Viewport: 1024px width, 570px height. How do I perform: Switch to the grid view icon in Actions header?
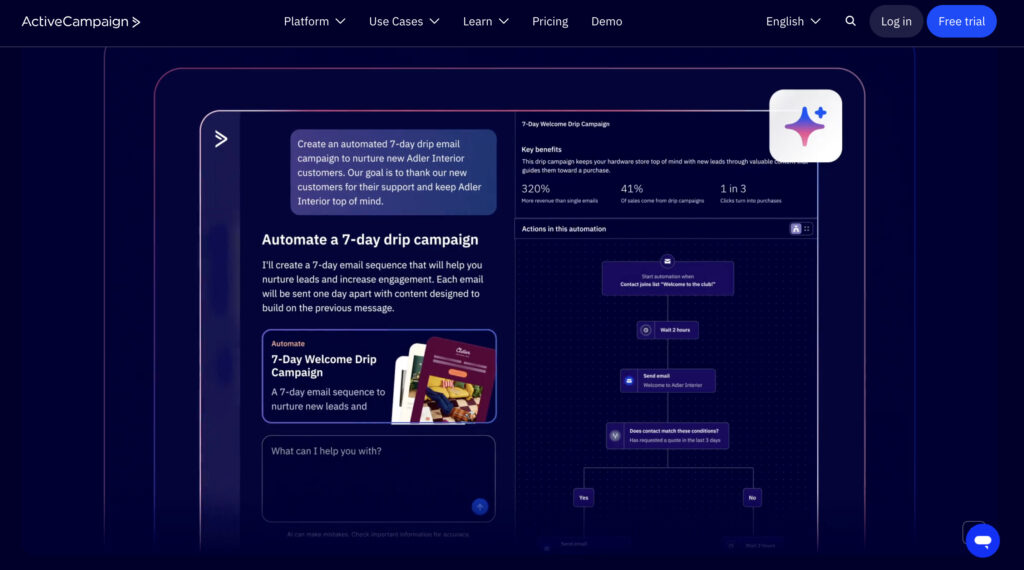807,229
